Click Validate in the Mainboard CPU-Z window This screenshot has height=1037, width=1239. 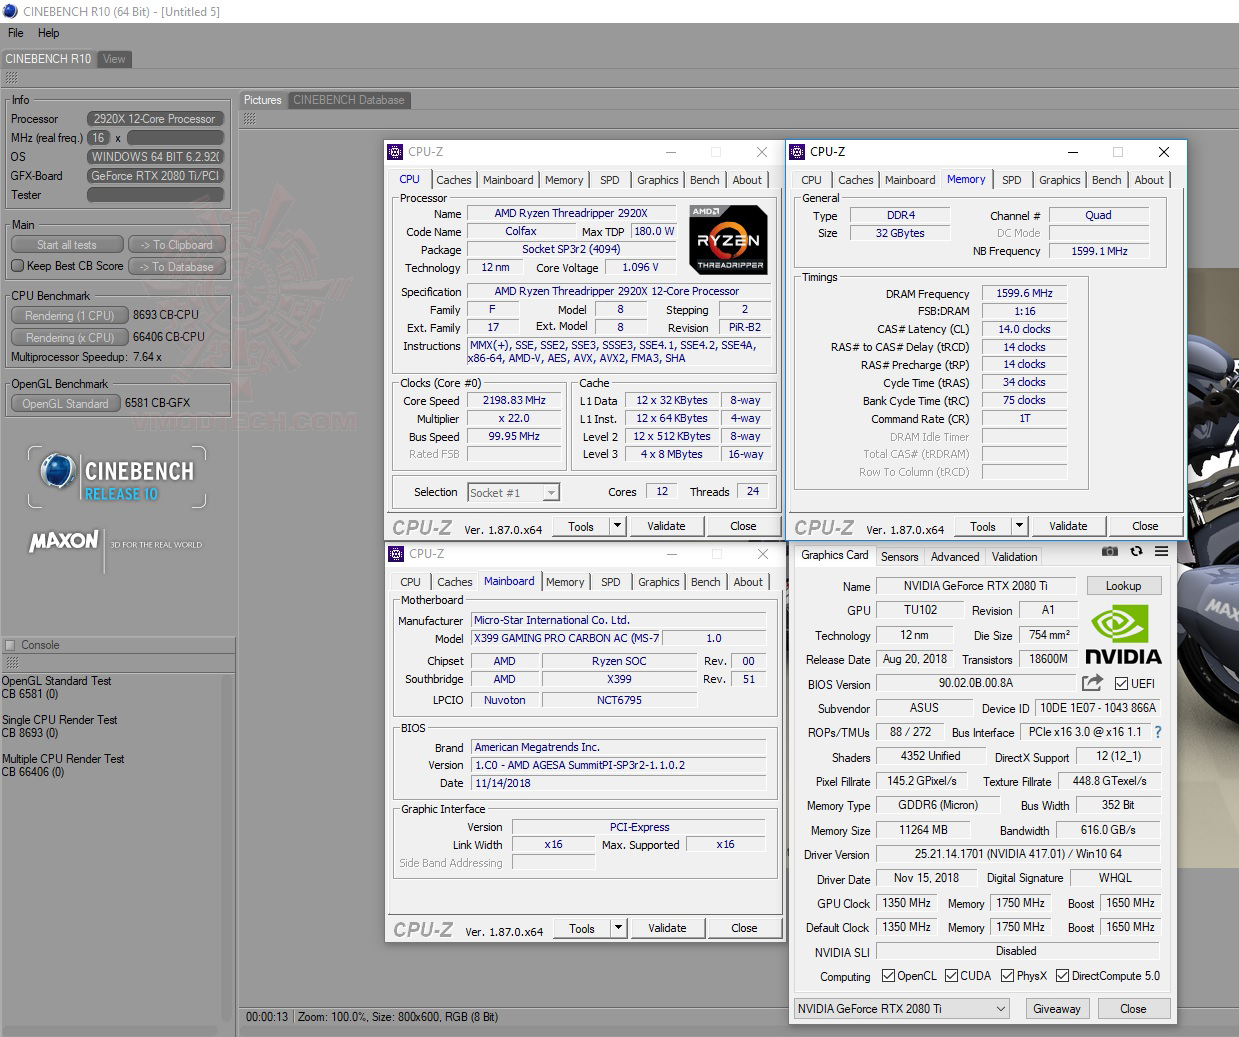tap(667, 928)
